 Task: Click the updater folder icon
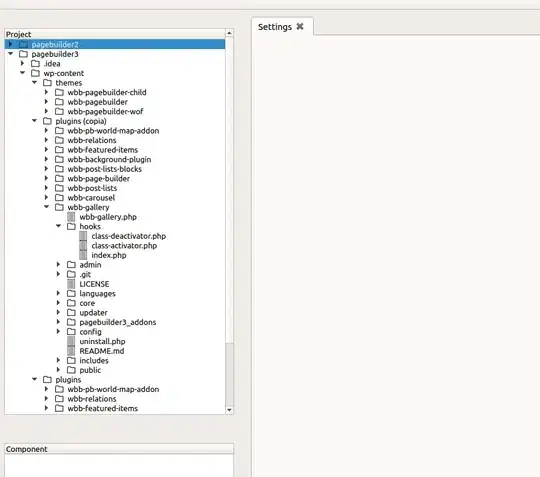[72, 312]
